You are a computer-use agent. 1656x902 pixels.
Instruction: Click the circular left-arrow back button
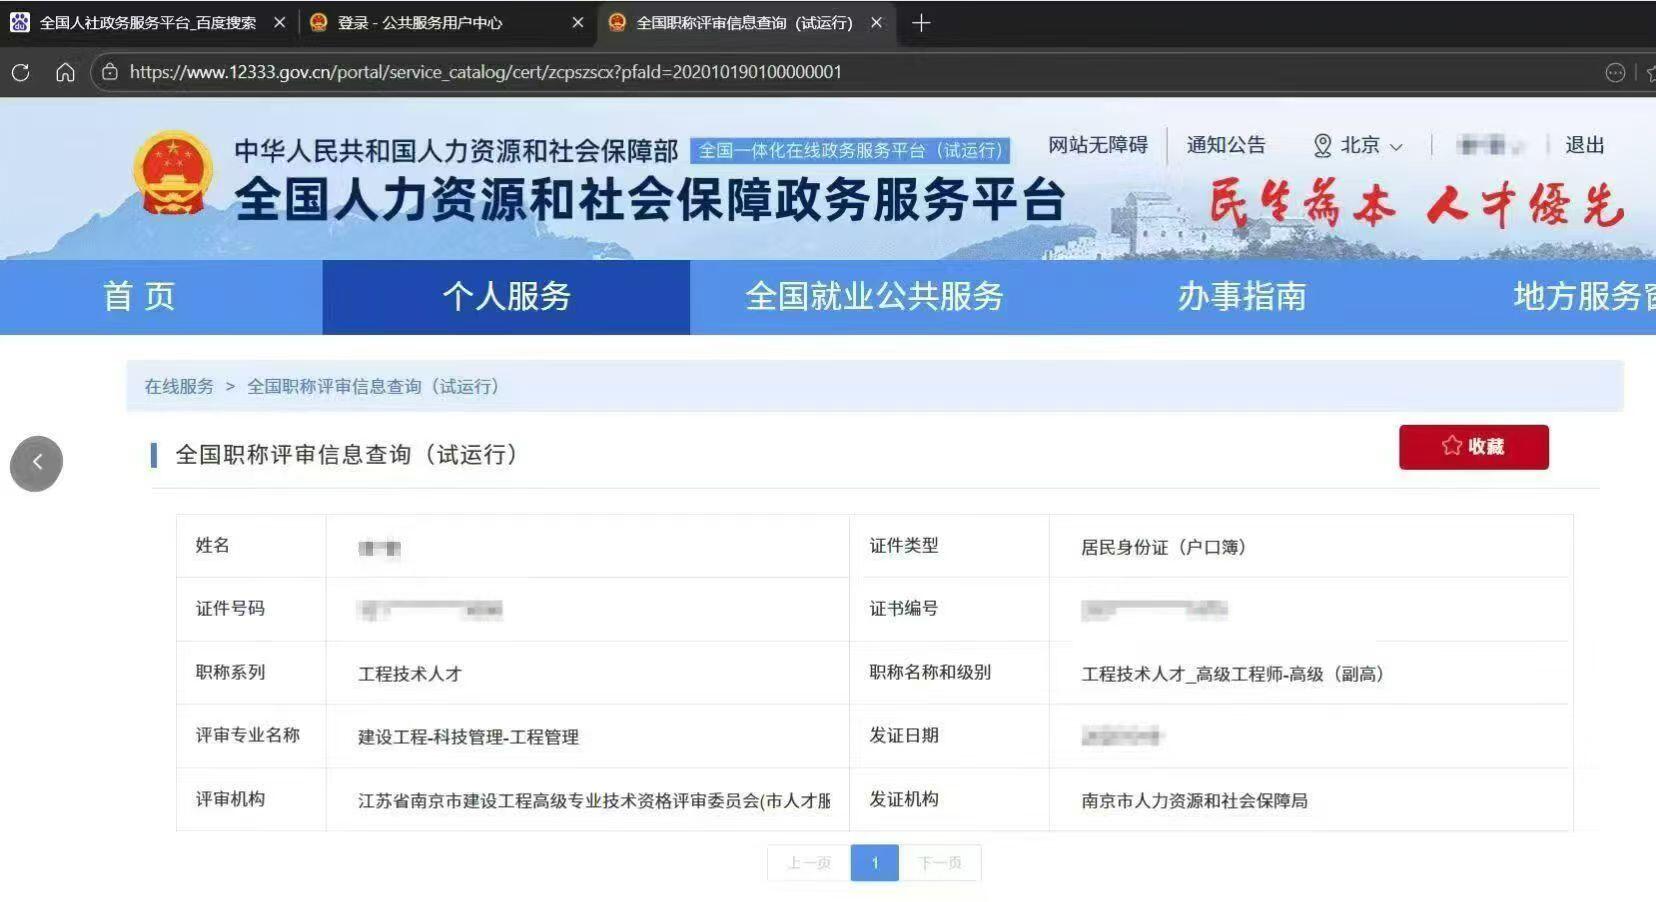click(x=37, y=463)
